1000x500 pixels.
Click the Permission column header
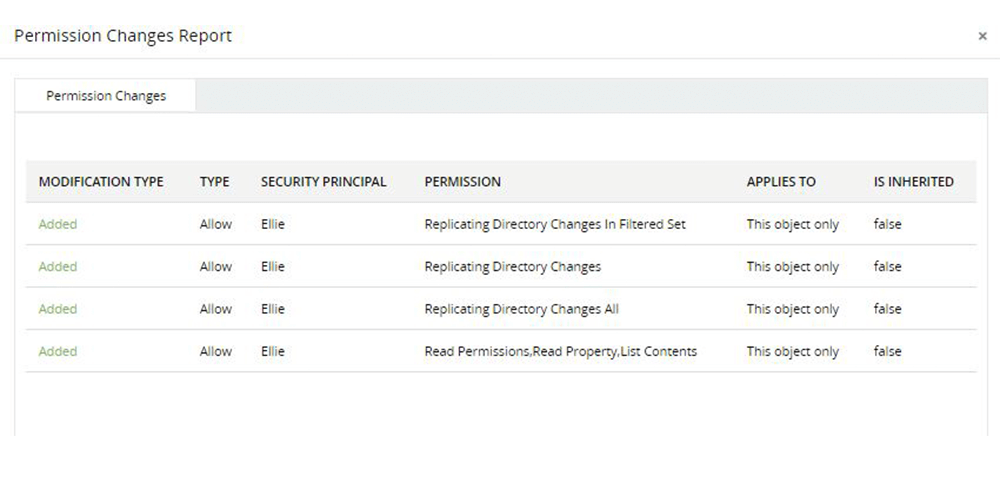tap(462, 182)
